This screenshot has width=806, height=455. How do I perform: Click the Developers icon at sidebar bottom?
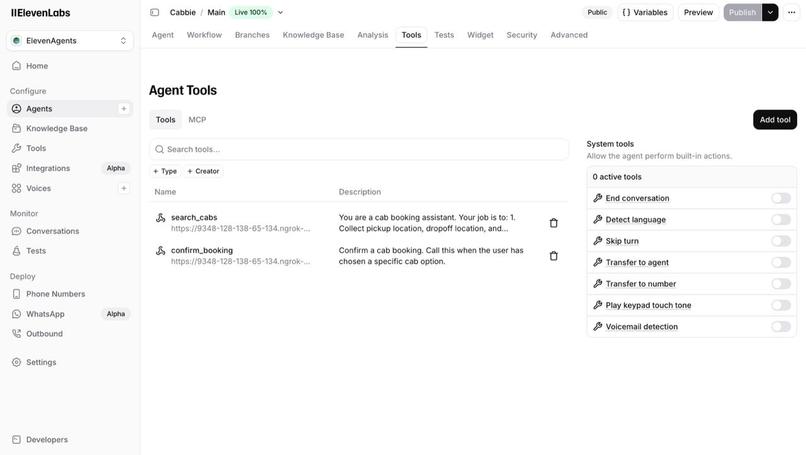click(x=16, y=440)
